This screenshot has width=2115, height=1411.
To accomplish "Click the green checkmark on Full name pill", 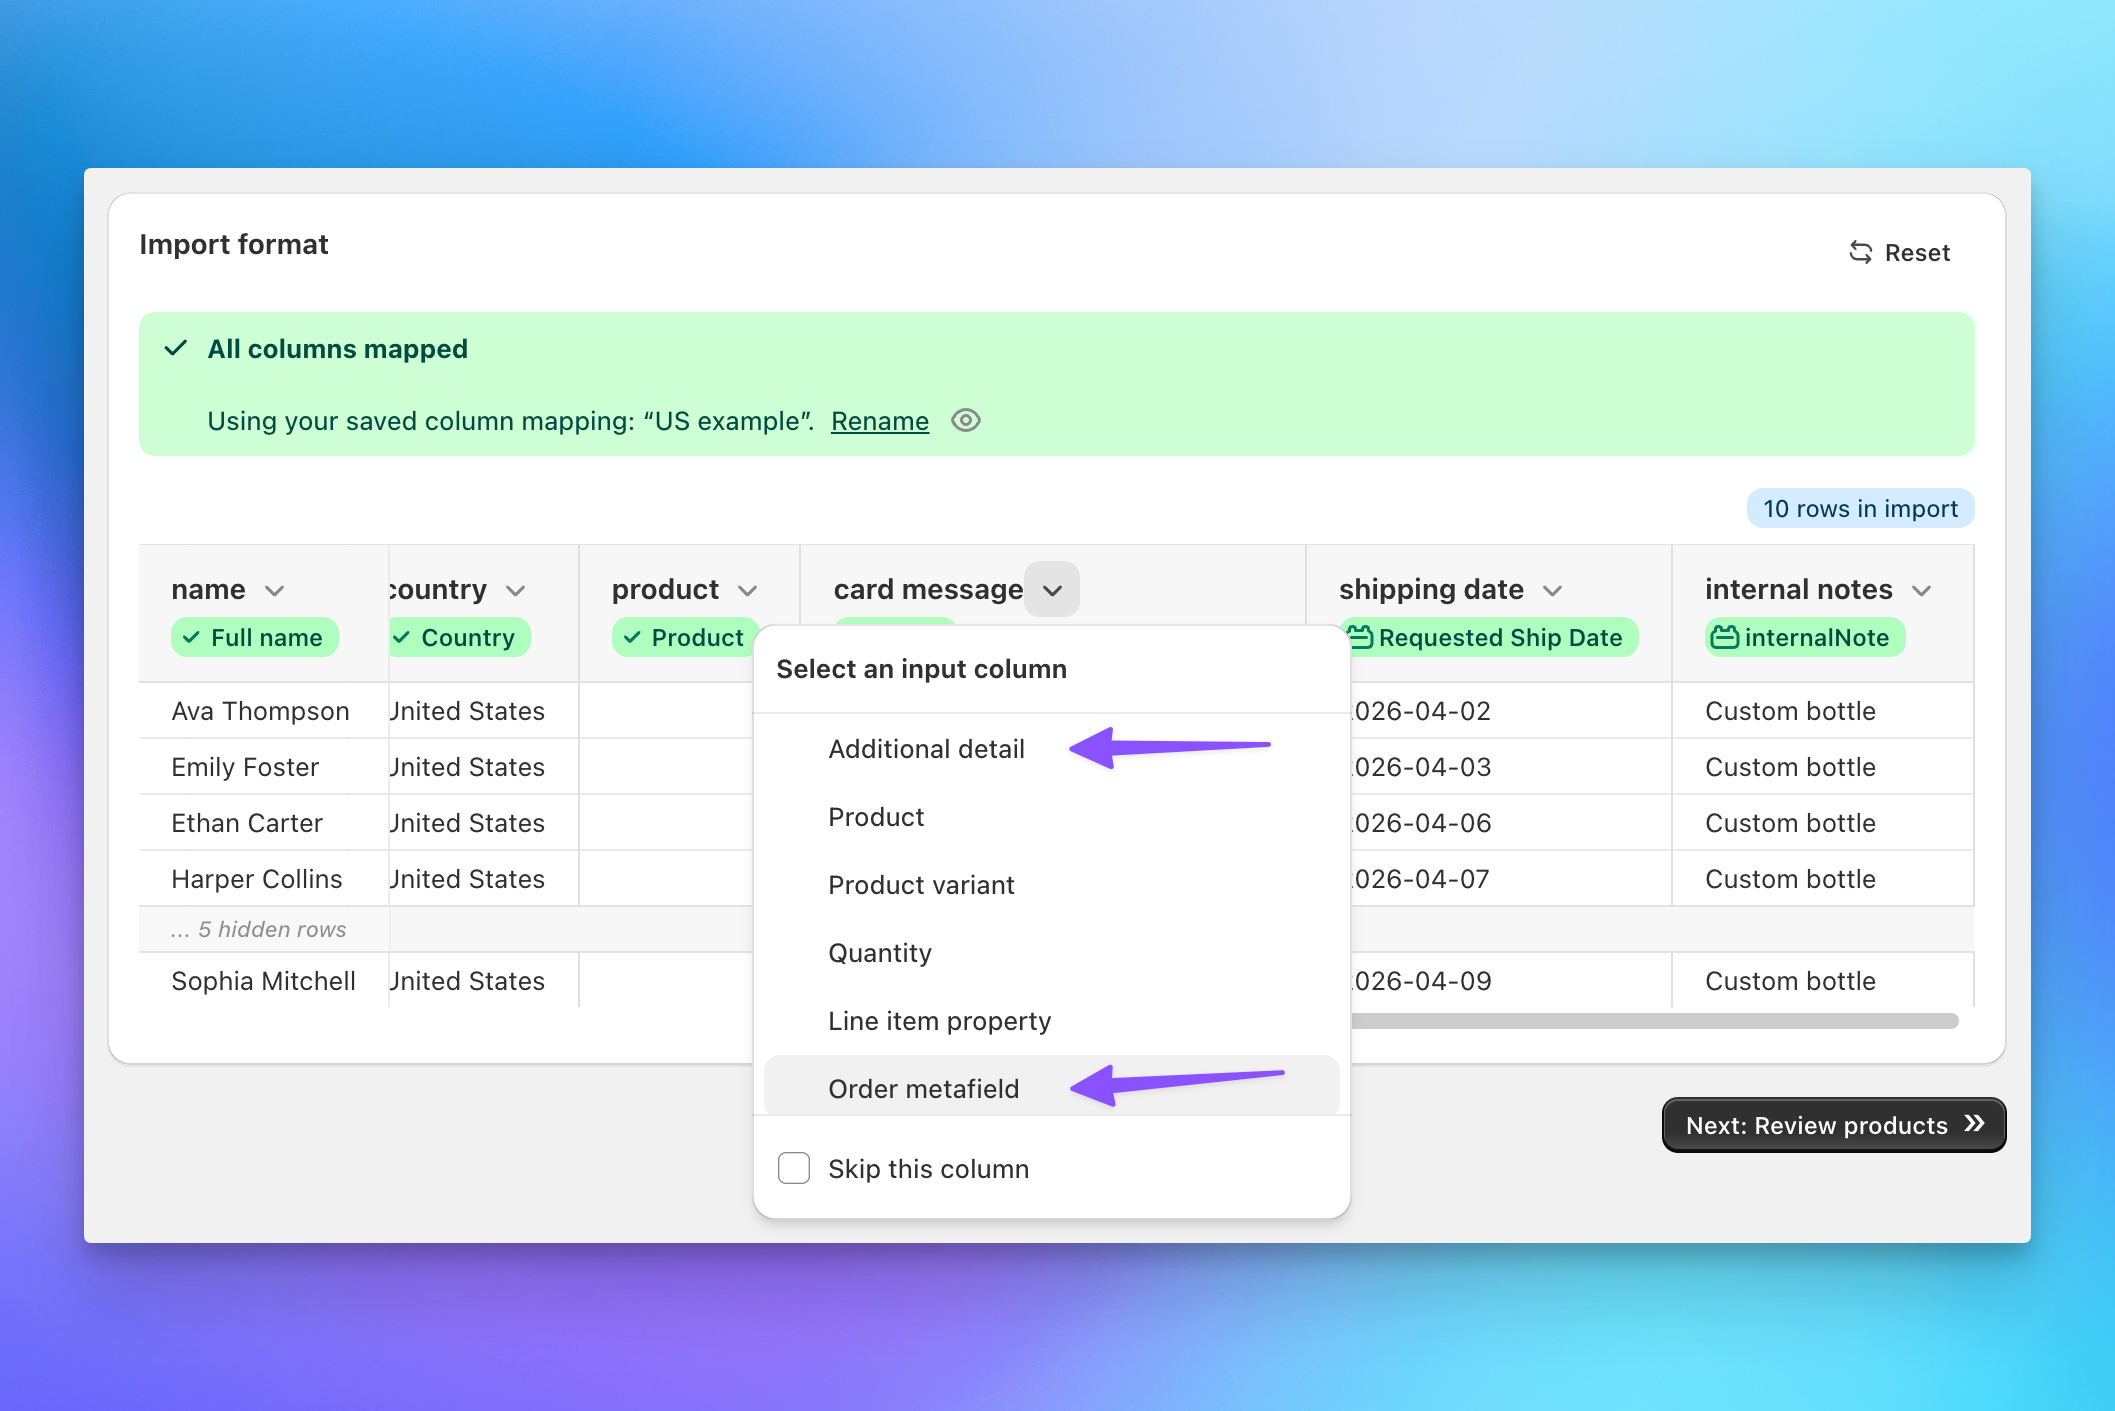I will [x=190, y=637].
